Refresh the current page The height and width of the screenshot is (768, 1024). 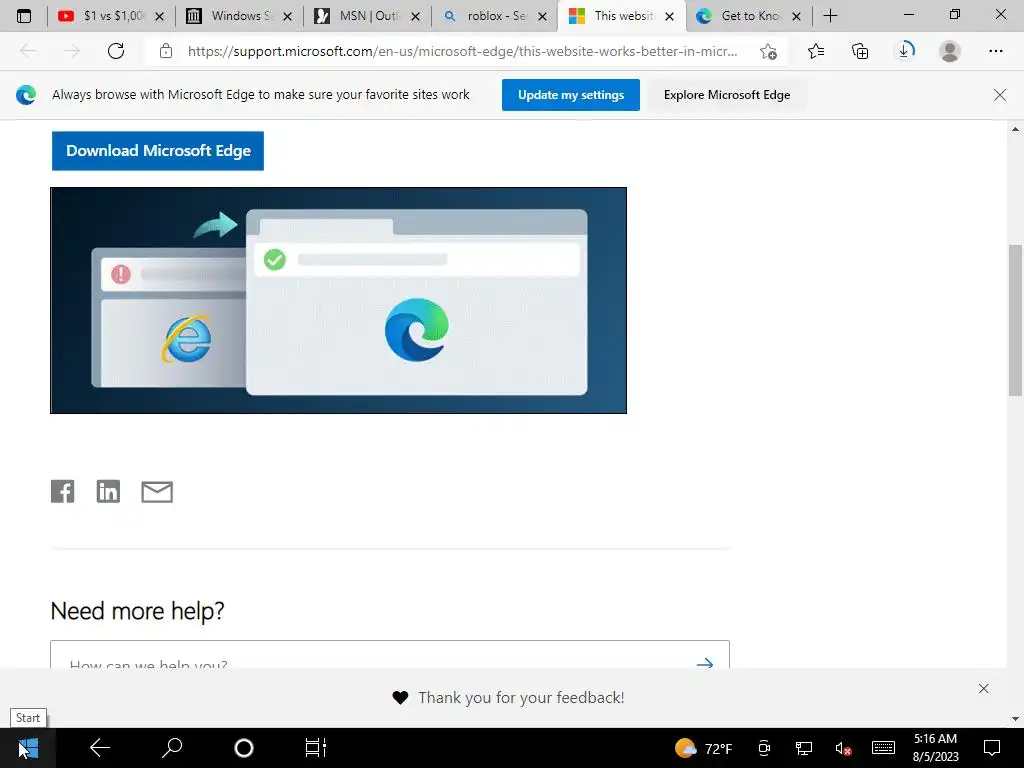click(x=116, y=51)
